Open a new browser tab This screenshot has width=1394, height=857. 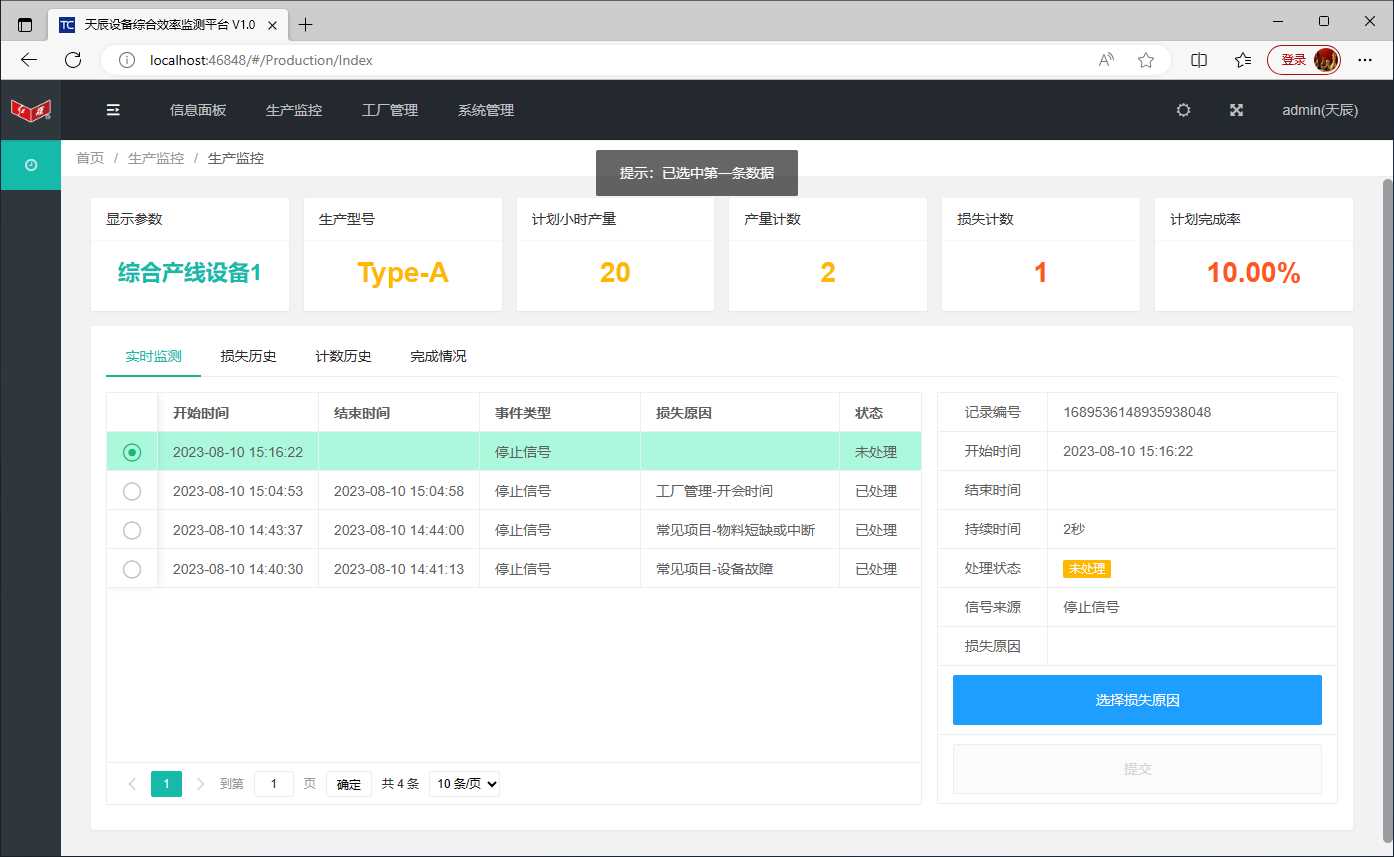click(306, 24)
